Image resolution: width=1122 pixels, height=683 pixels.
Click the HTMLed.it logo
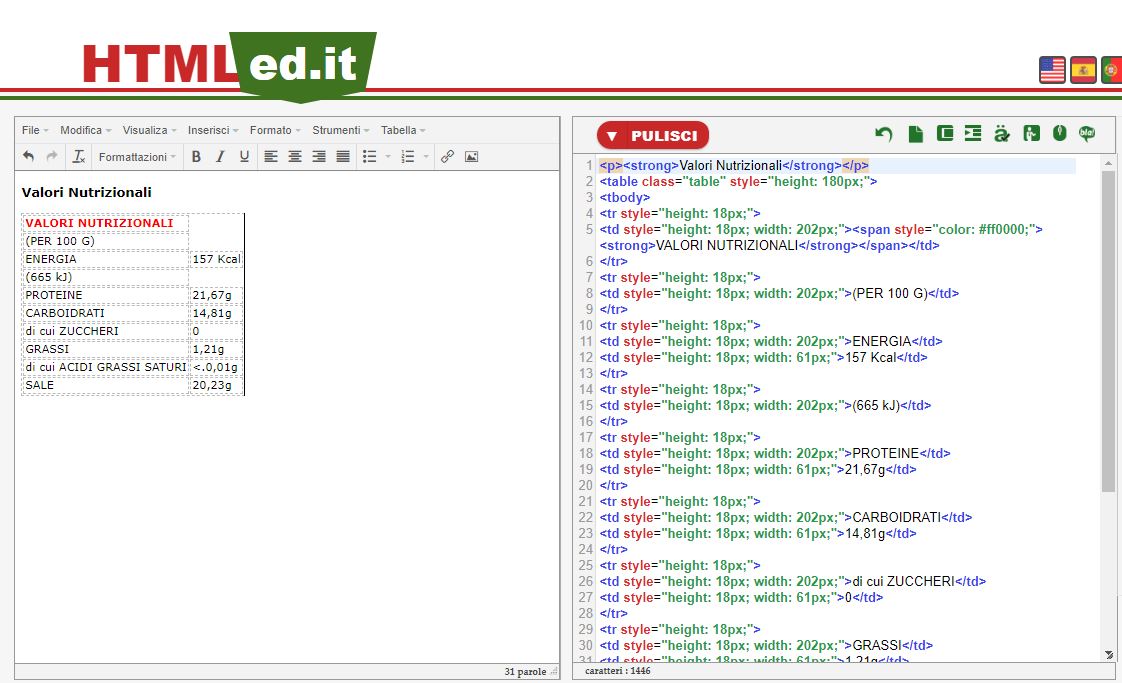229,64
